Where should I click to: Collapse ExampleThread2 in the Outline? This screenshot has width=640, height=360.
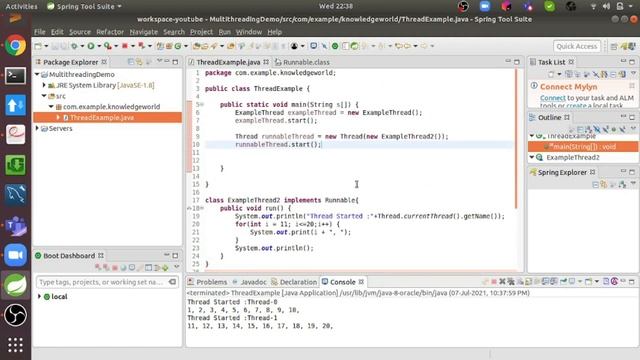pos(532,157)
